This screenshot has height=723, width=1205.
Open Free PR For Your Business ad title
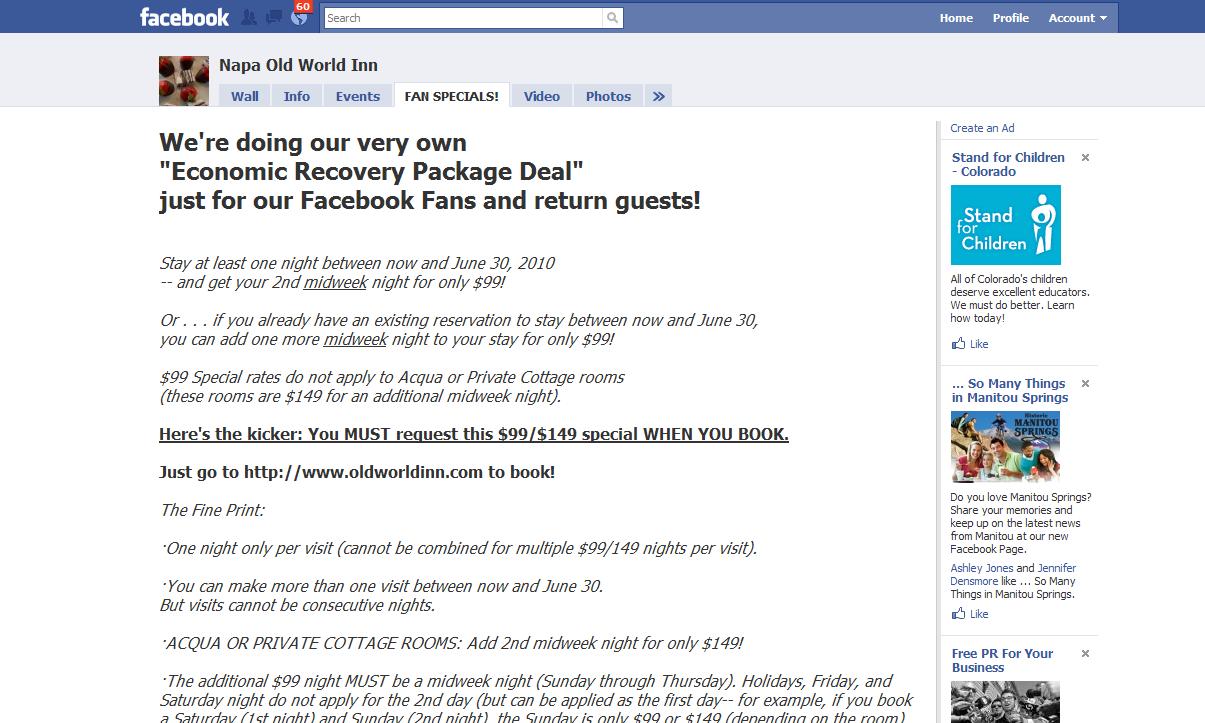[x=1002, y=660]
